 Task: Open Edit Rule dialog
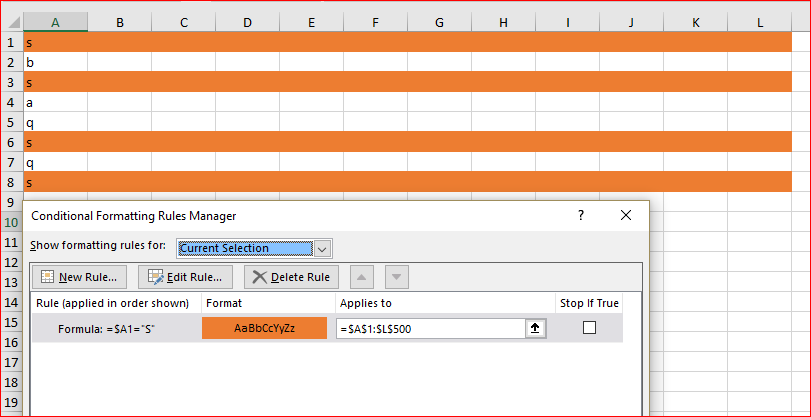point(185,277)
